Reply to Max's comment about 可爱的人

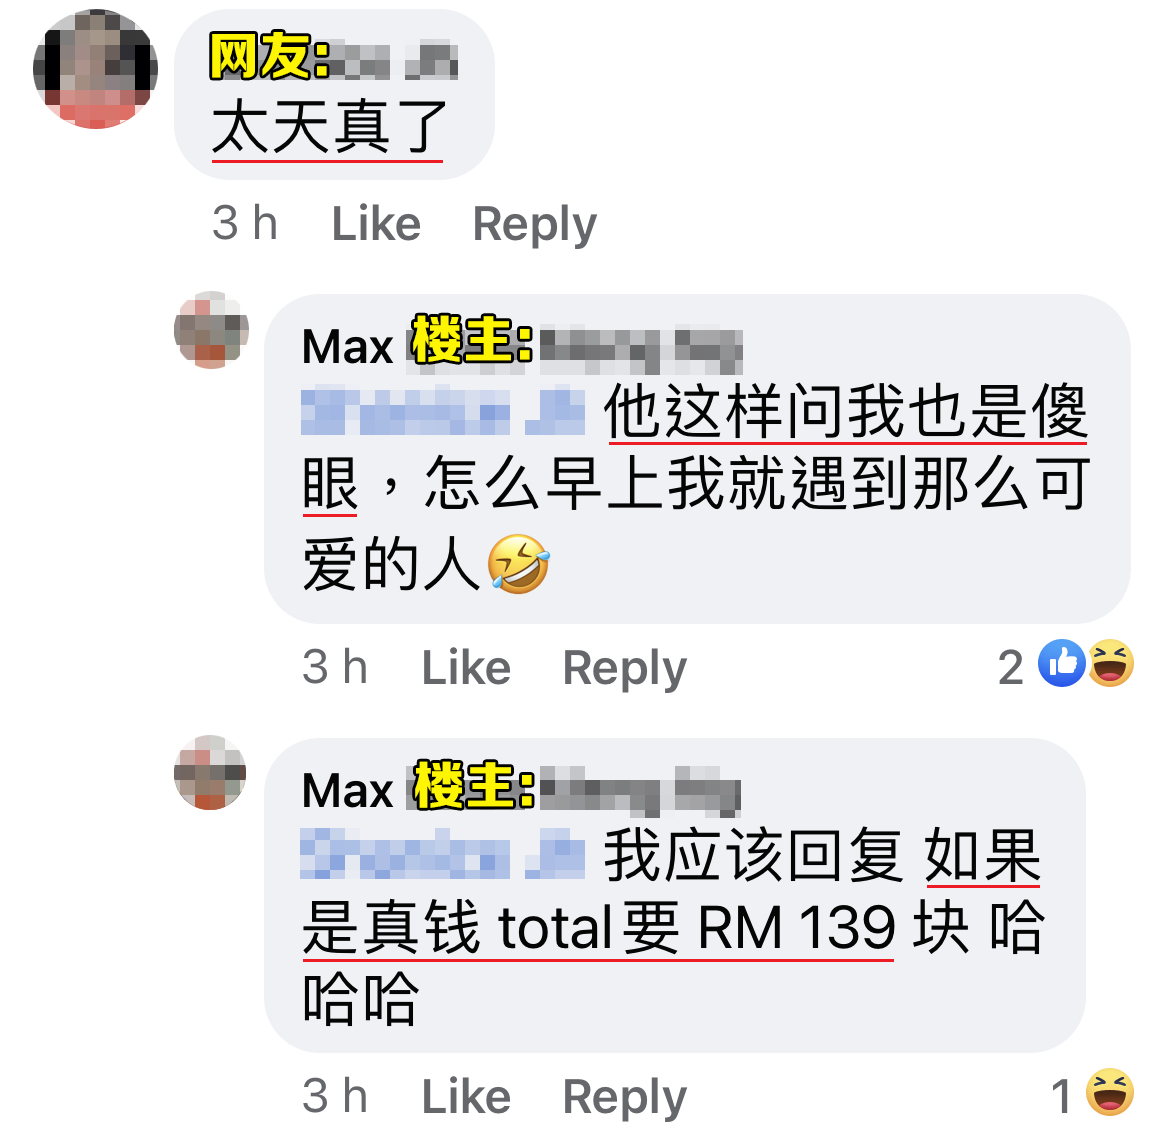click(625, 668)
